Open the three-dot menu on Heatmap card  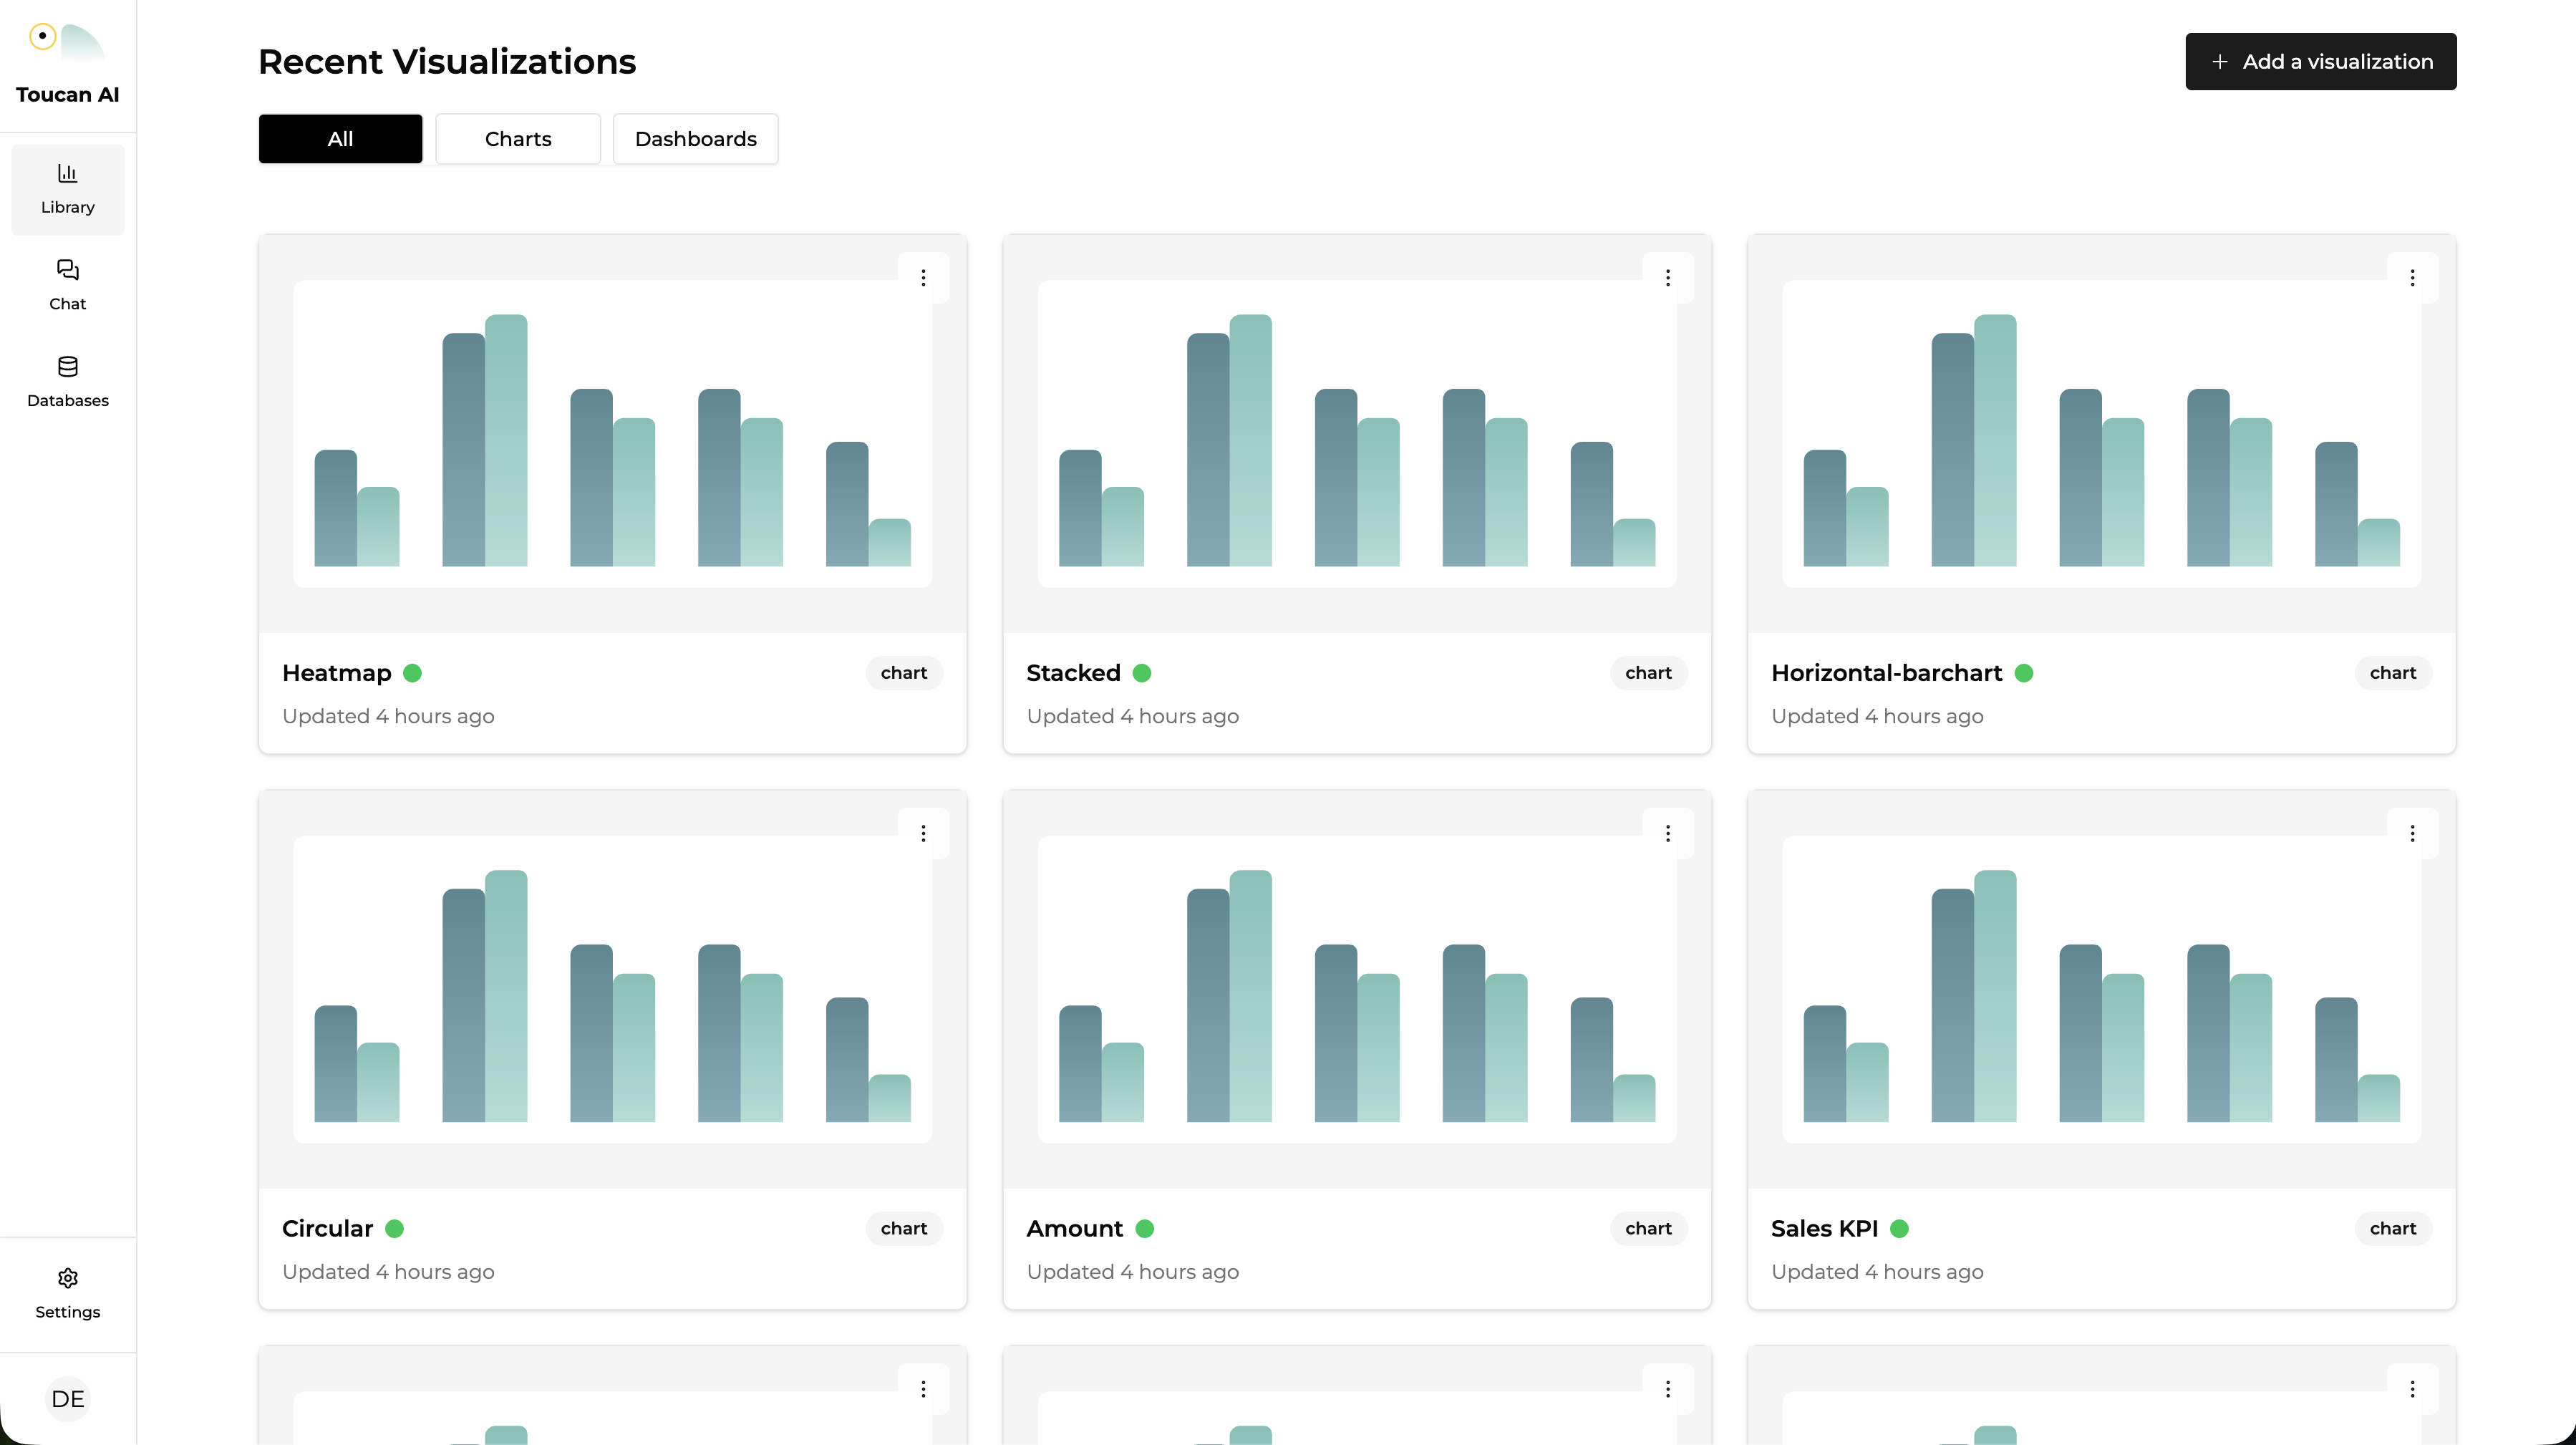923,277
